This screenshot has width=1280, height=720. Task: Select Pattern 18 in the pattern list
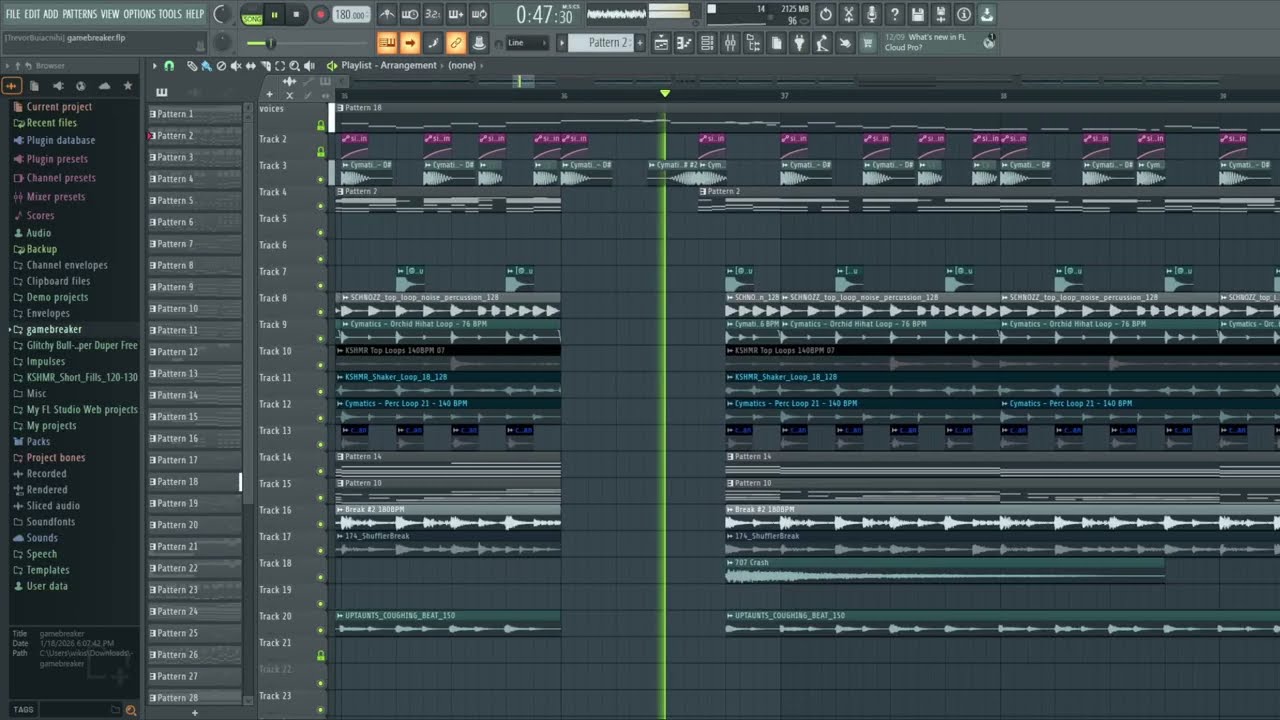(195, 482)
